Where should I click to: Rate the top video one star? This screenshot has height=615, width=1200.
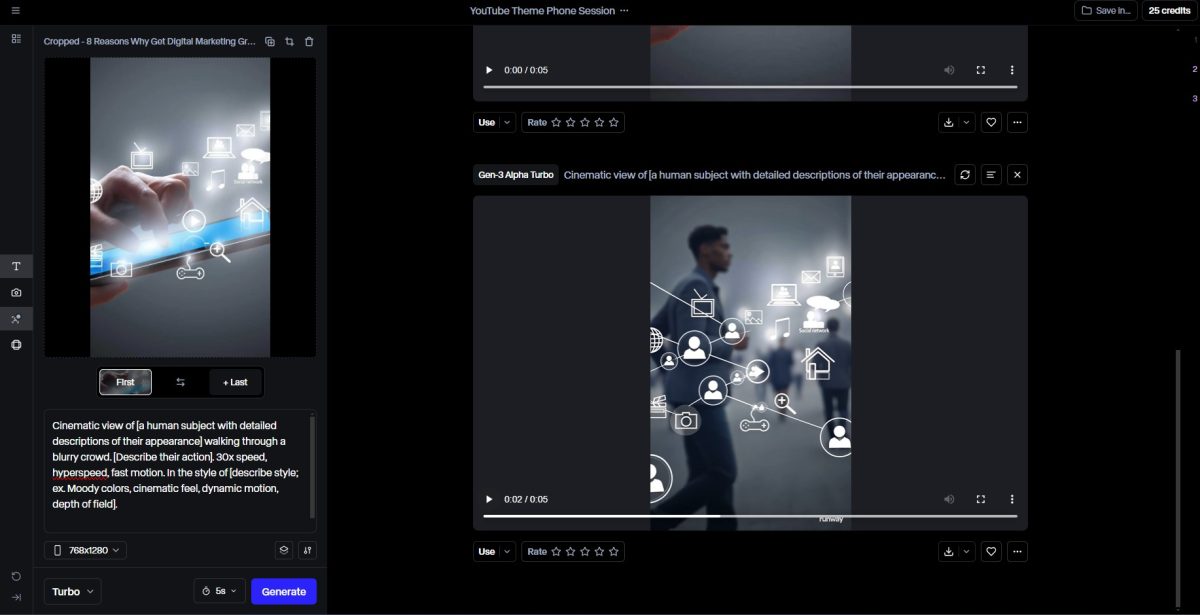point(556,122)
